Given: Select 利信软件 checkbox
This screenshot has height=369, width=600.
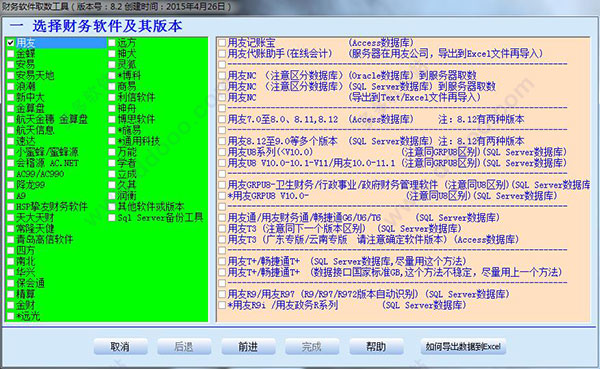Looking at the screenshot, I should coord(112,97).
